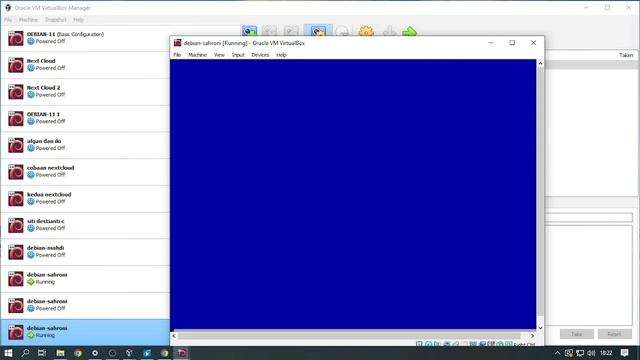Screen dimensions: 640x360
Task: Click the VM window scroll left arrow
Action: click(174, 336)
